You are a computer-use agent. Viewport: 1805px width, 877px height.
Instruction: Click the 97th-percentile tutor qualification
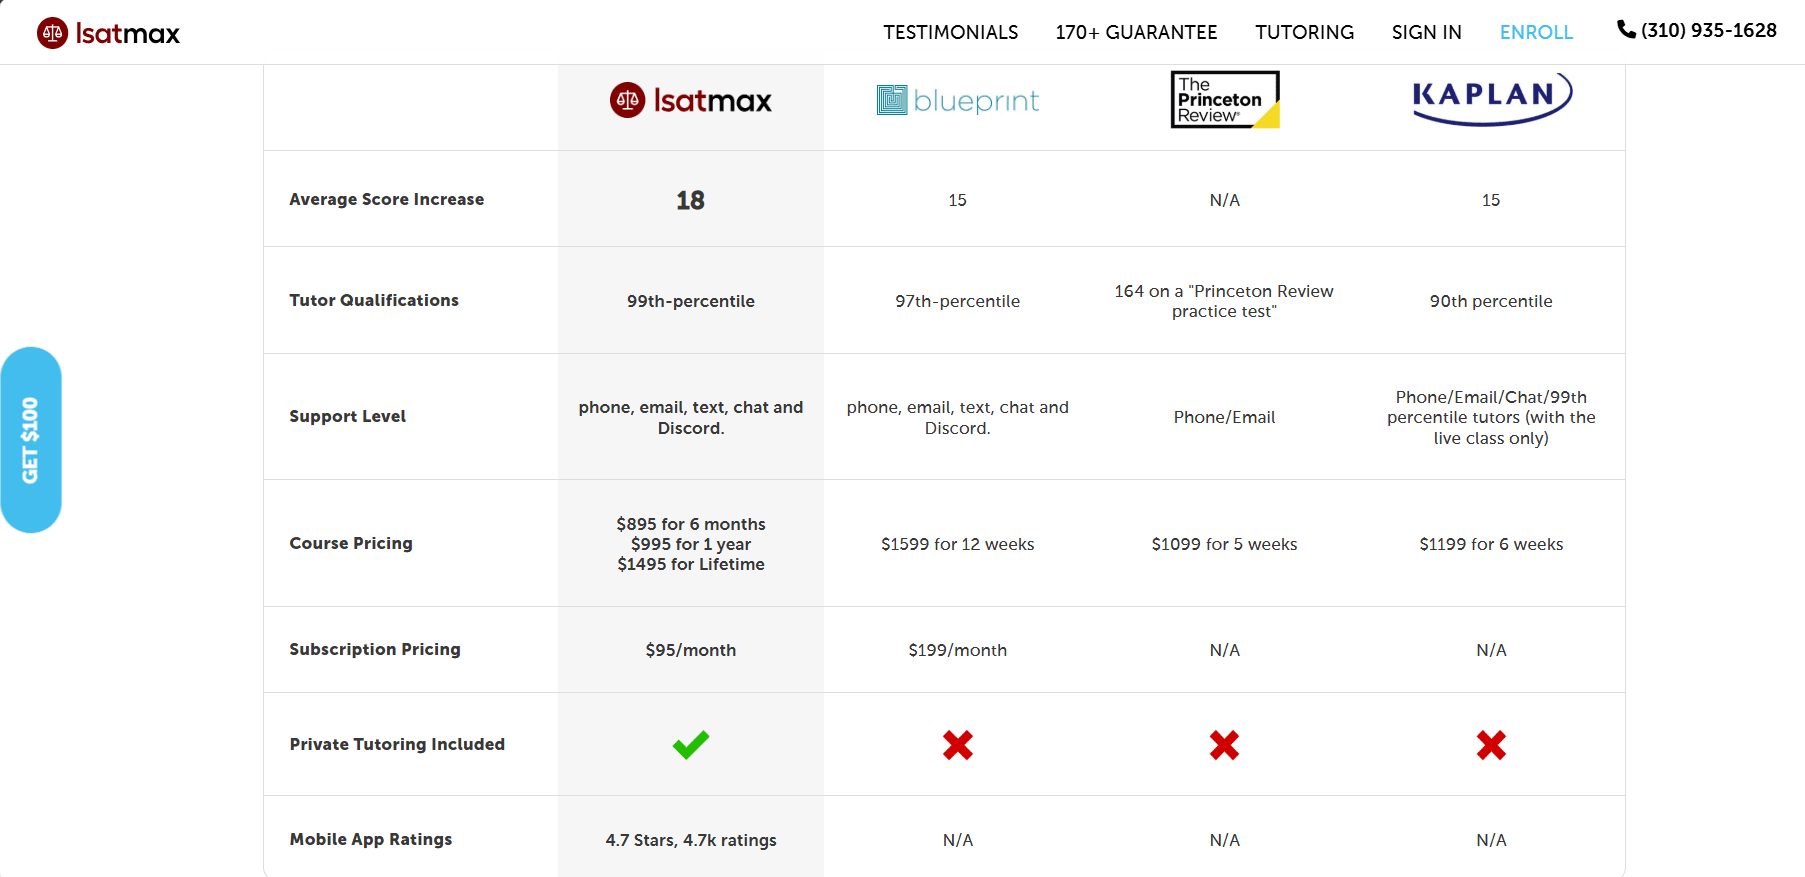tap(958, 301)
